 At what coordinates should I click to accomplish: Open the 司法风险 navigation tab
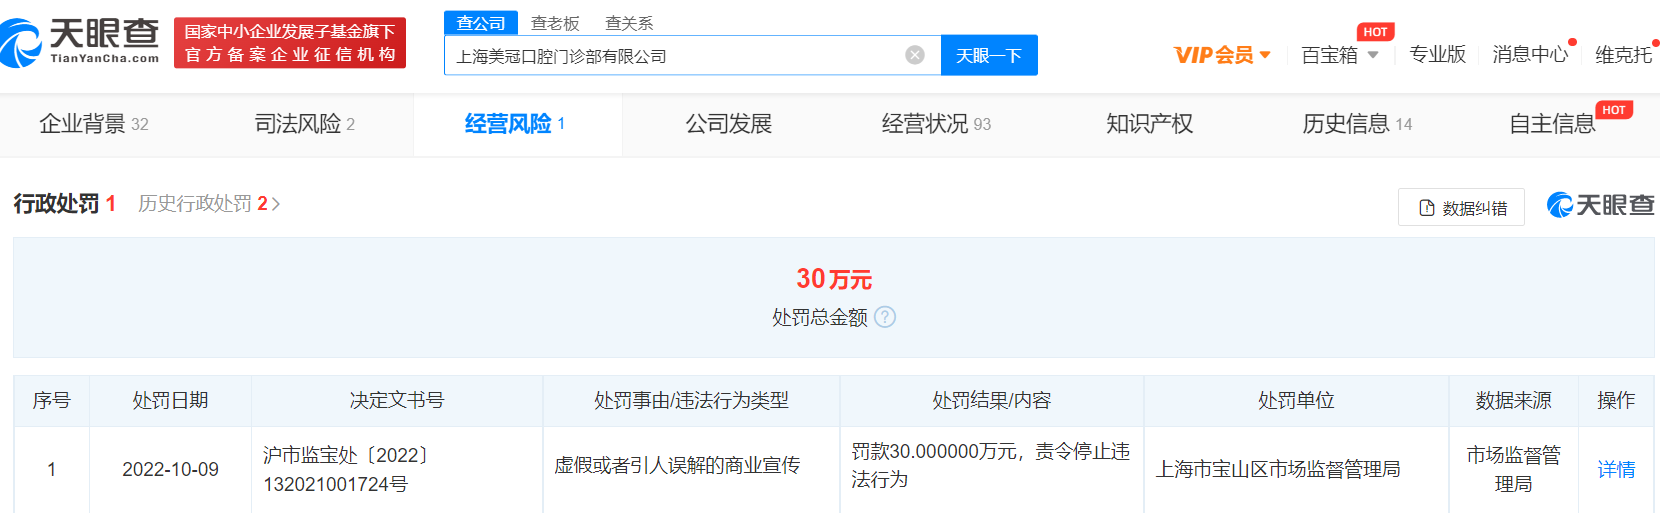click(x=304, y=124)
